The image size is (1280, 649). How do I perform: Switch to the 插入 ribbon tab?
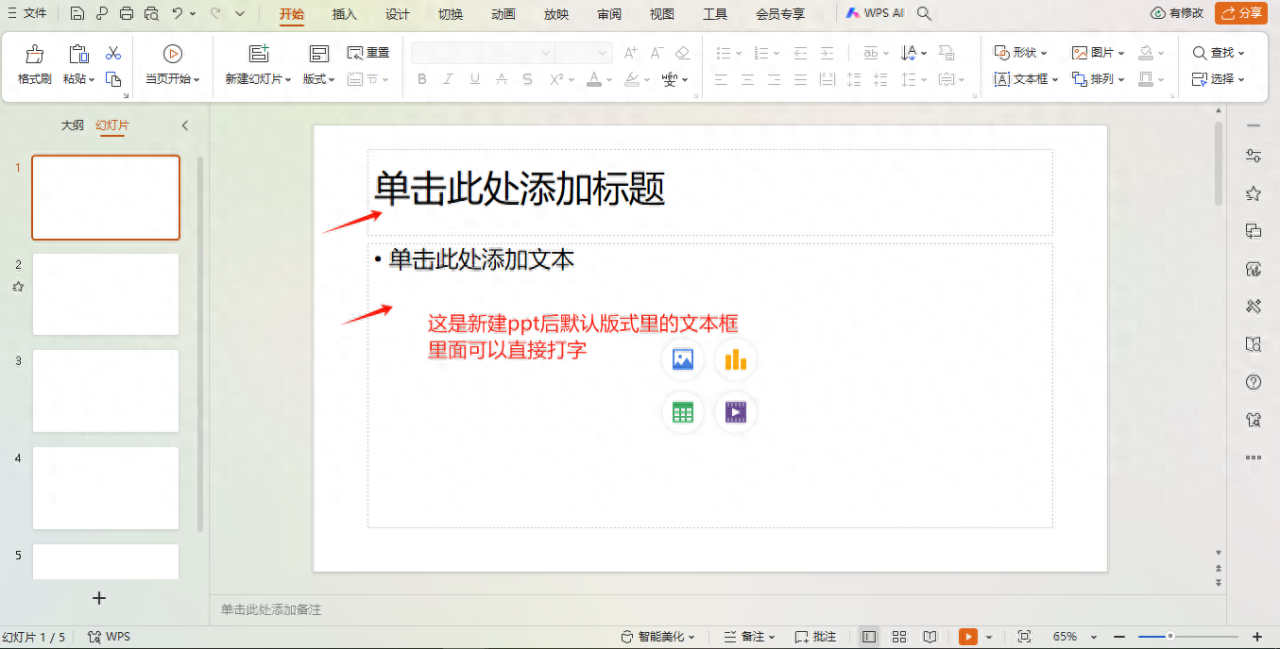pyautogui.click(x=344, y=14)
